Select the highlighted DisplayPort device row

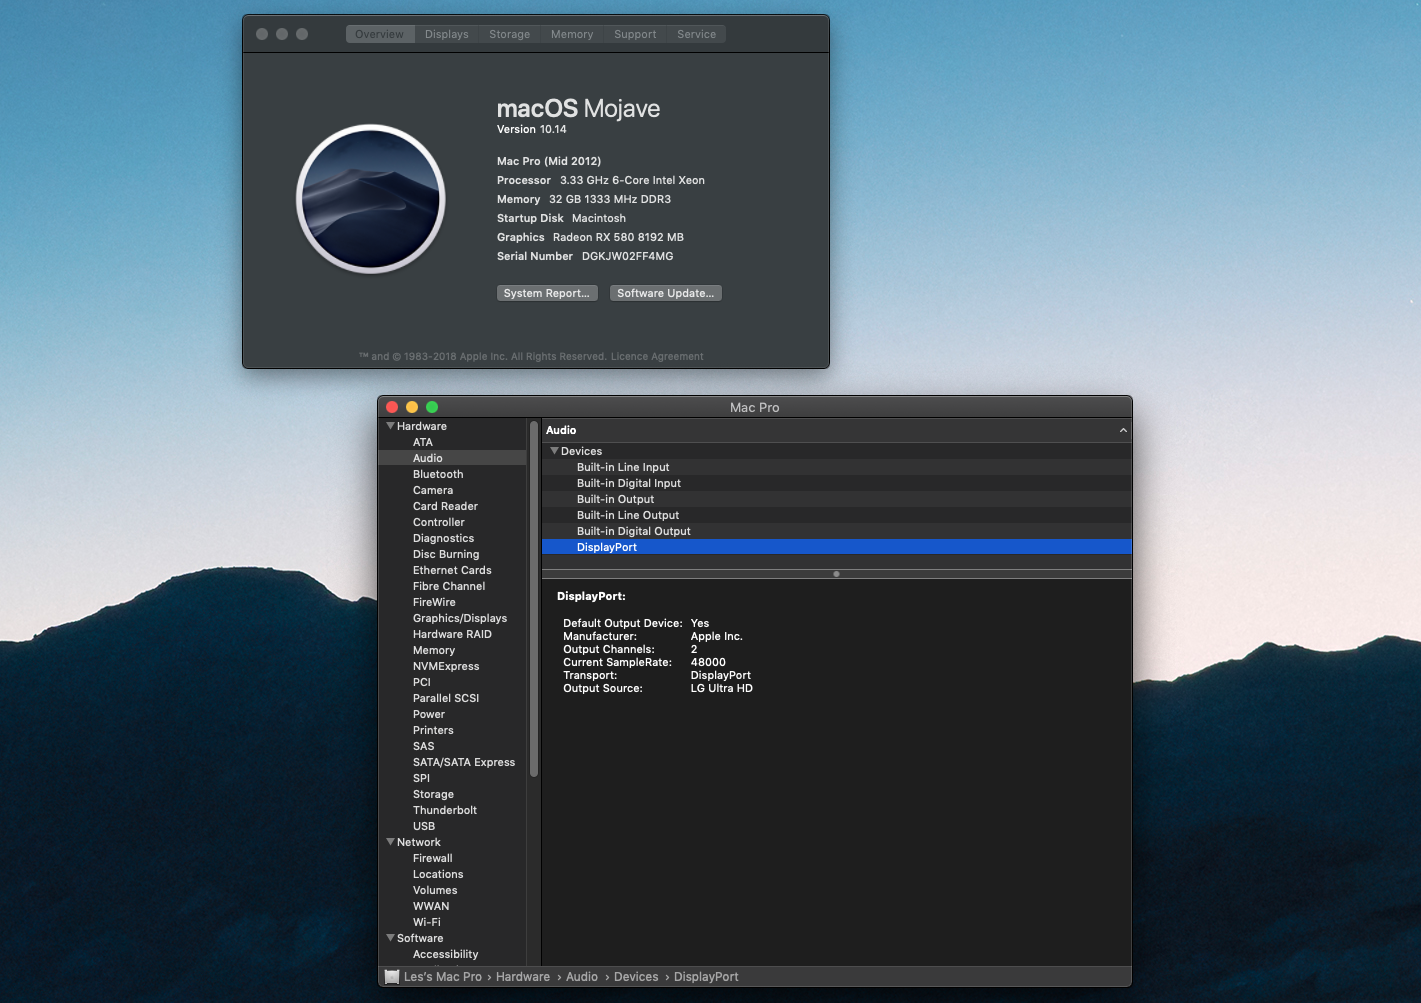point(837,547)
